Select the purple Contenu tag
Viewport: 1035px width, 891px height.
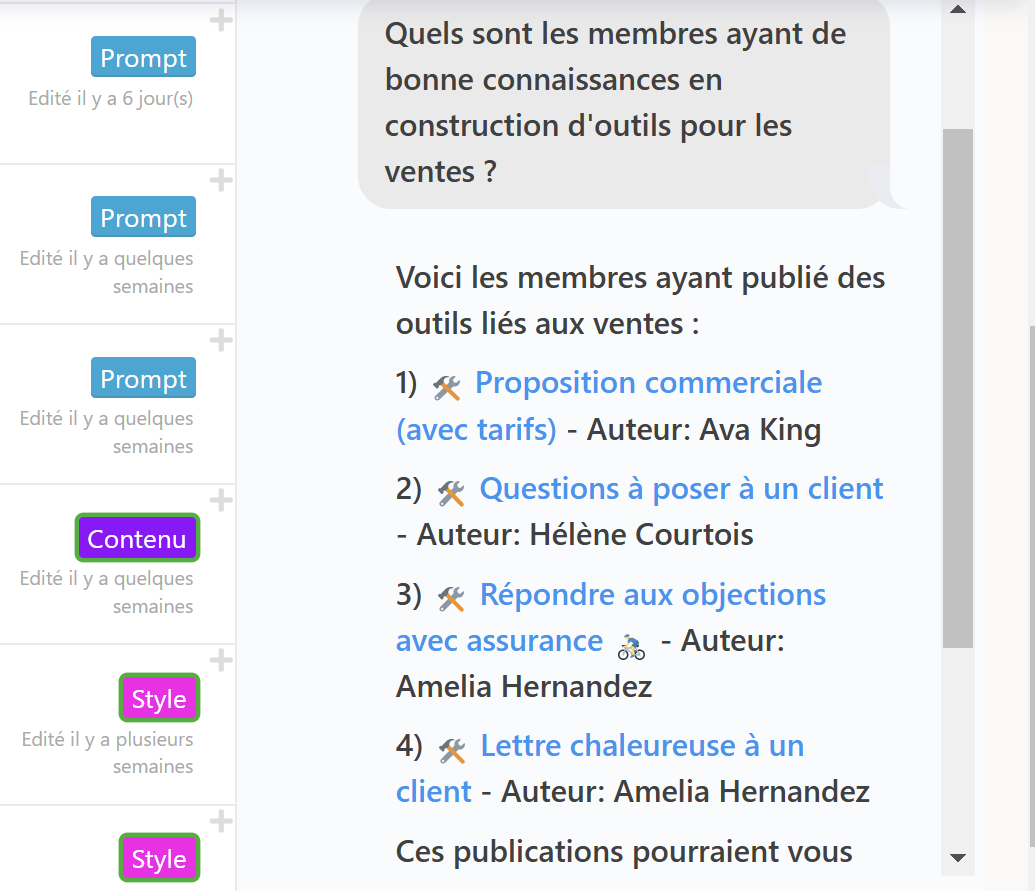pyautogui.click(x=137, y=539)
